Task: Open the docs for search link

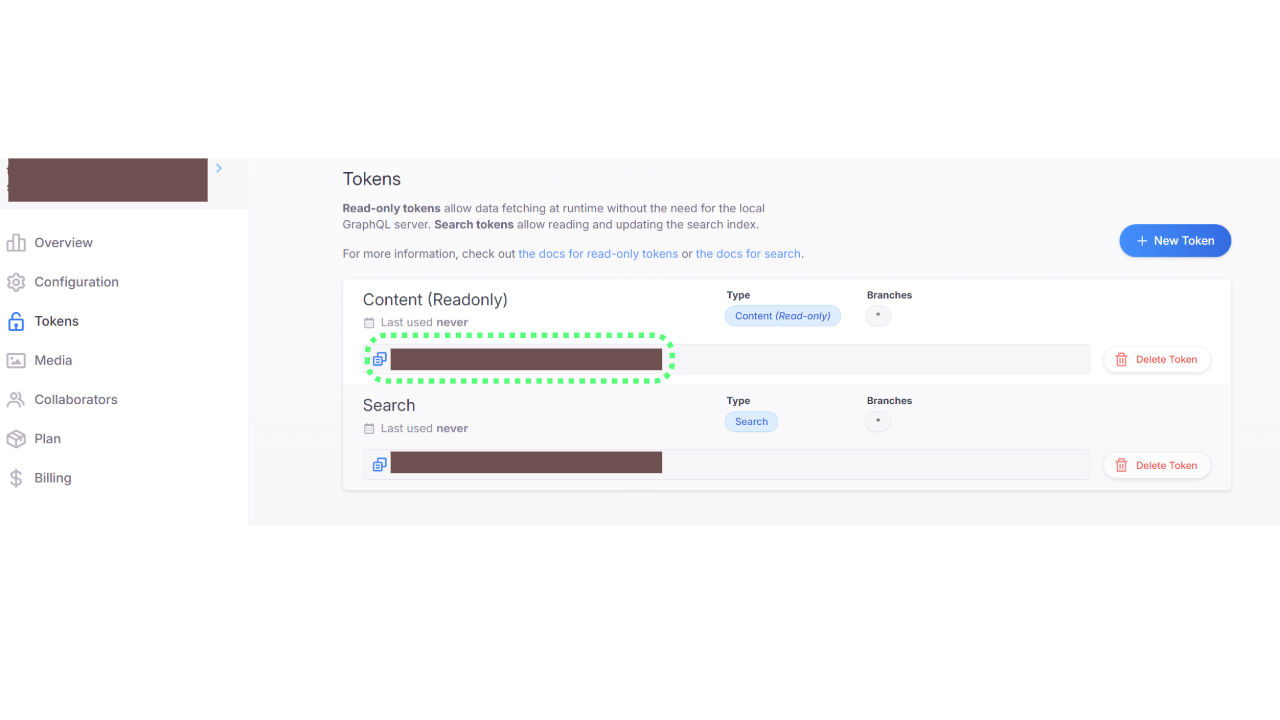Action: (748, 254)
